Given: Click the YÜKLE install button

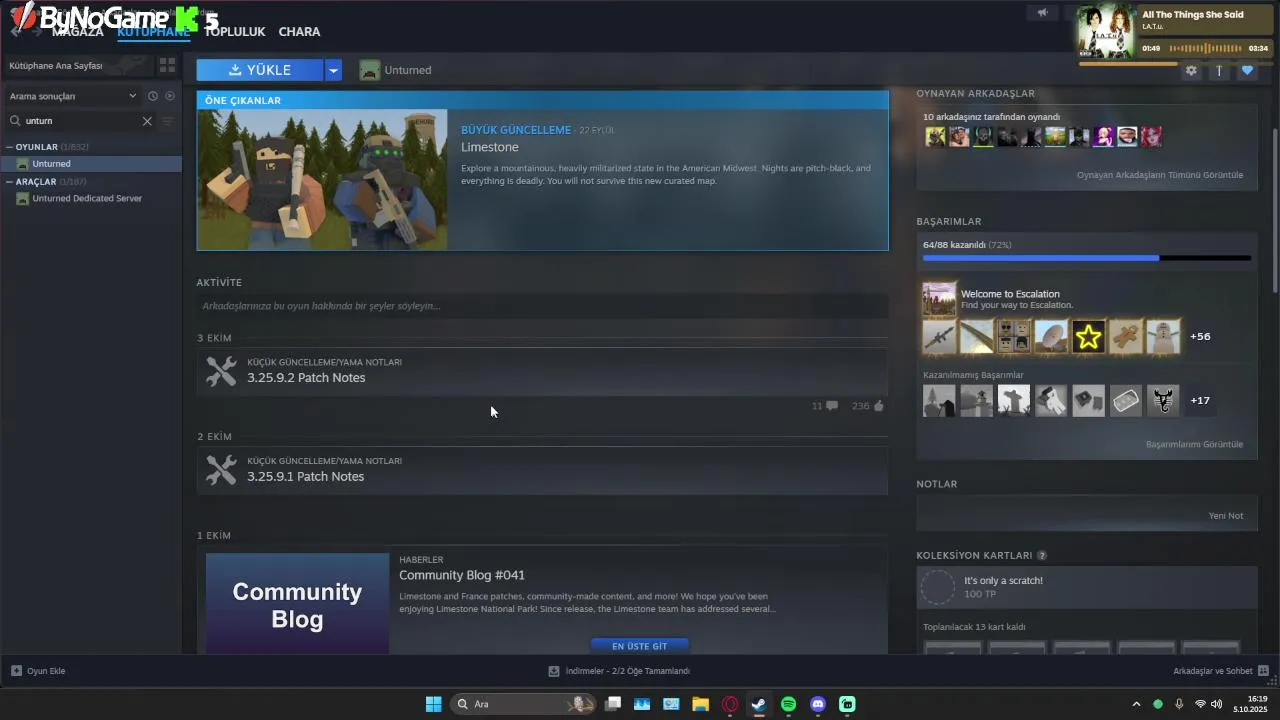Looking at the screenshot, I should coord(260,70).
